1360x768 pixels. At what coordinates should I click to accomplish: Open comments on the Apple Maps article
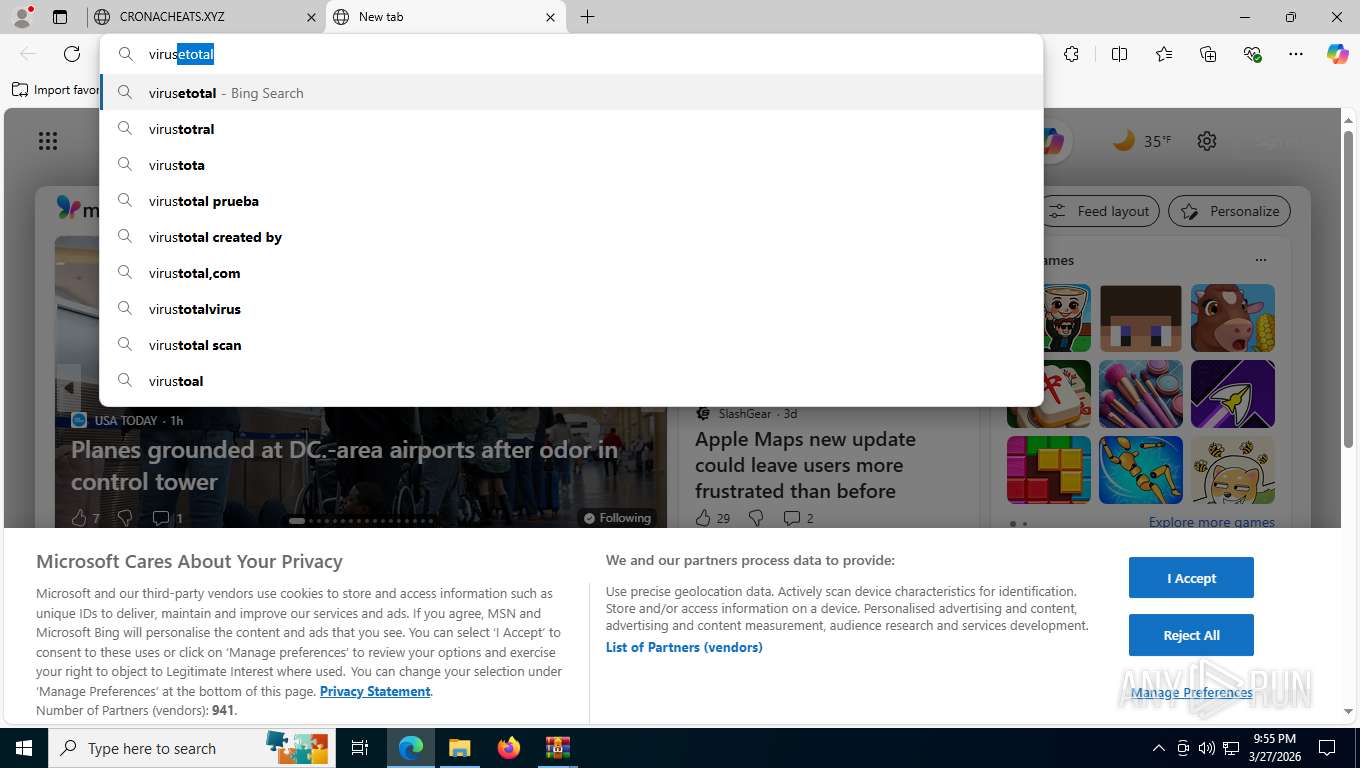(791, 518)
